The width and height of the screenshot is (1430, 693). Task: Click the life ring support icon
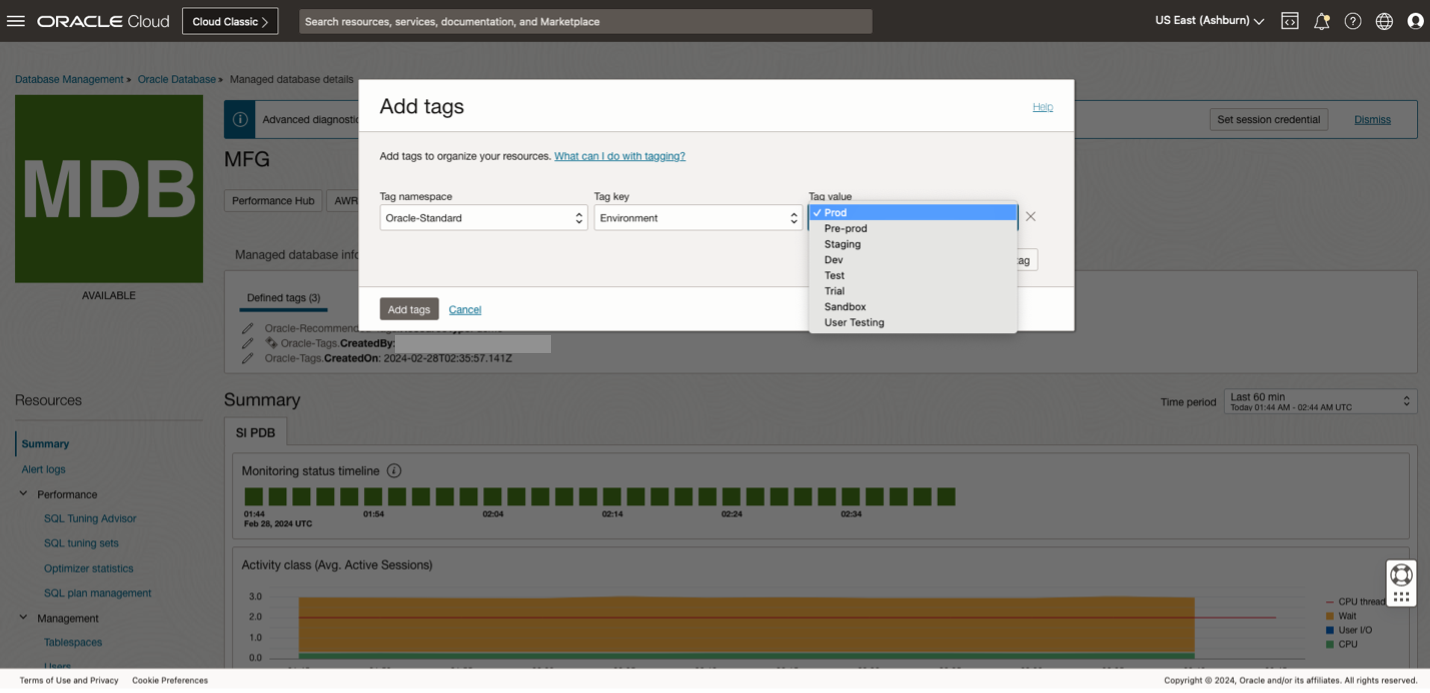(x=1401, y=574)
